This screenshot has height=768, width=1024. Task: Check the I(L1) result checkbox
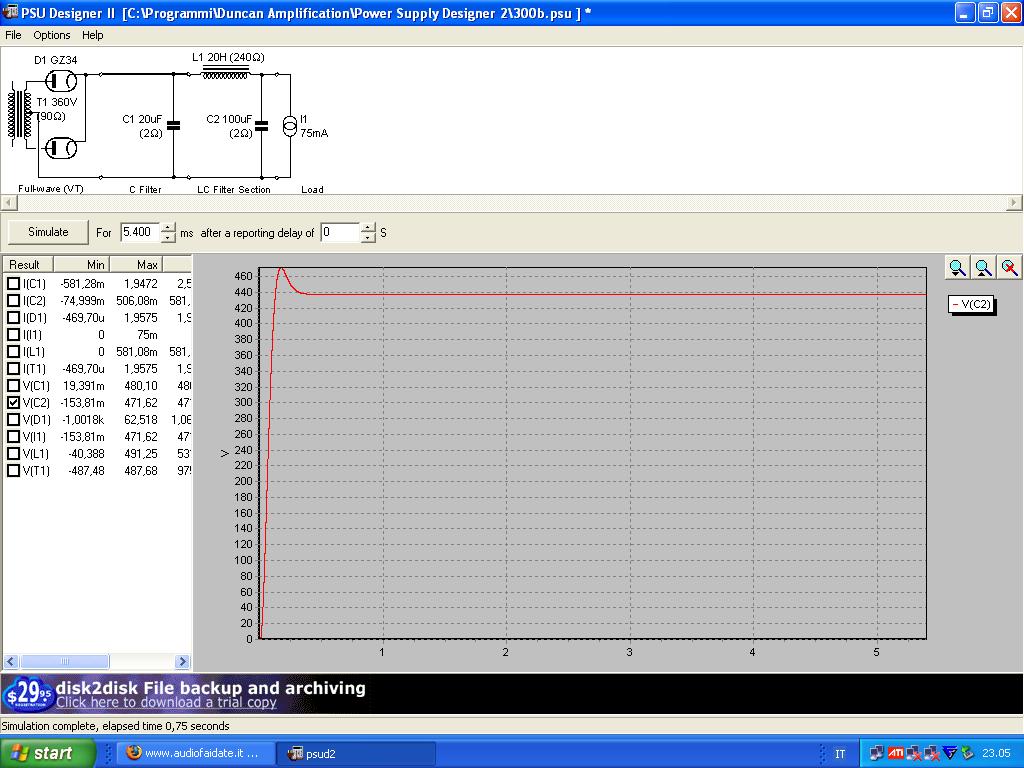13,351
